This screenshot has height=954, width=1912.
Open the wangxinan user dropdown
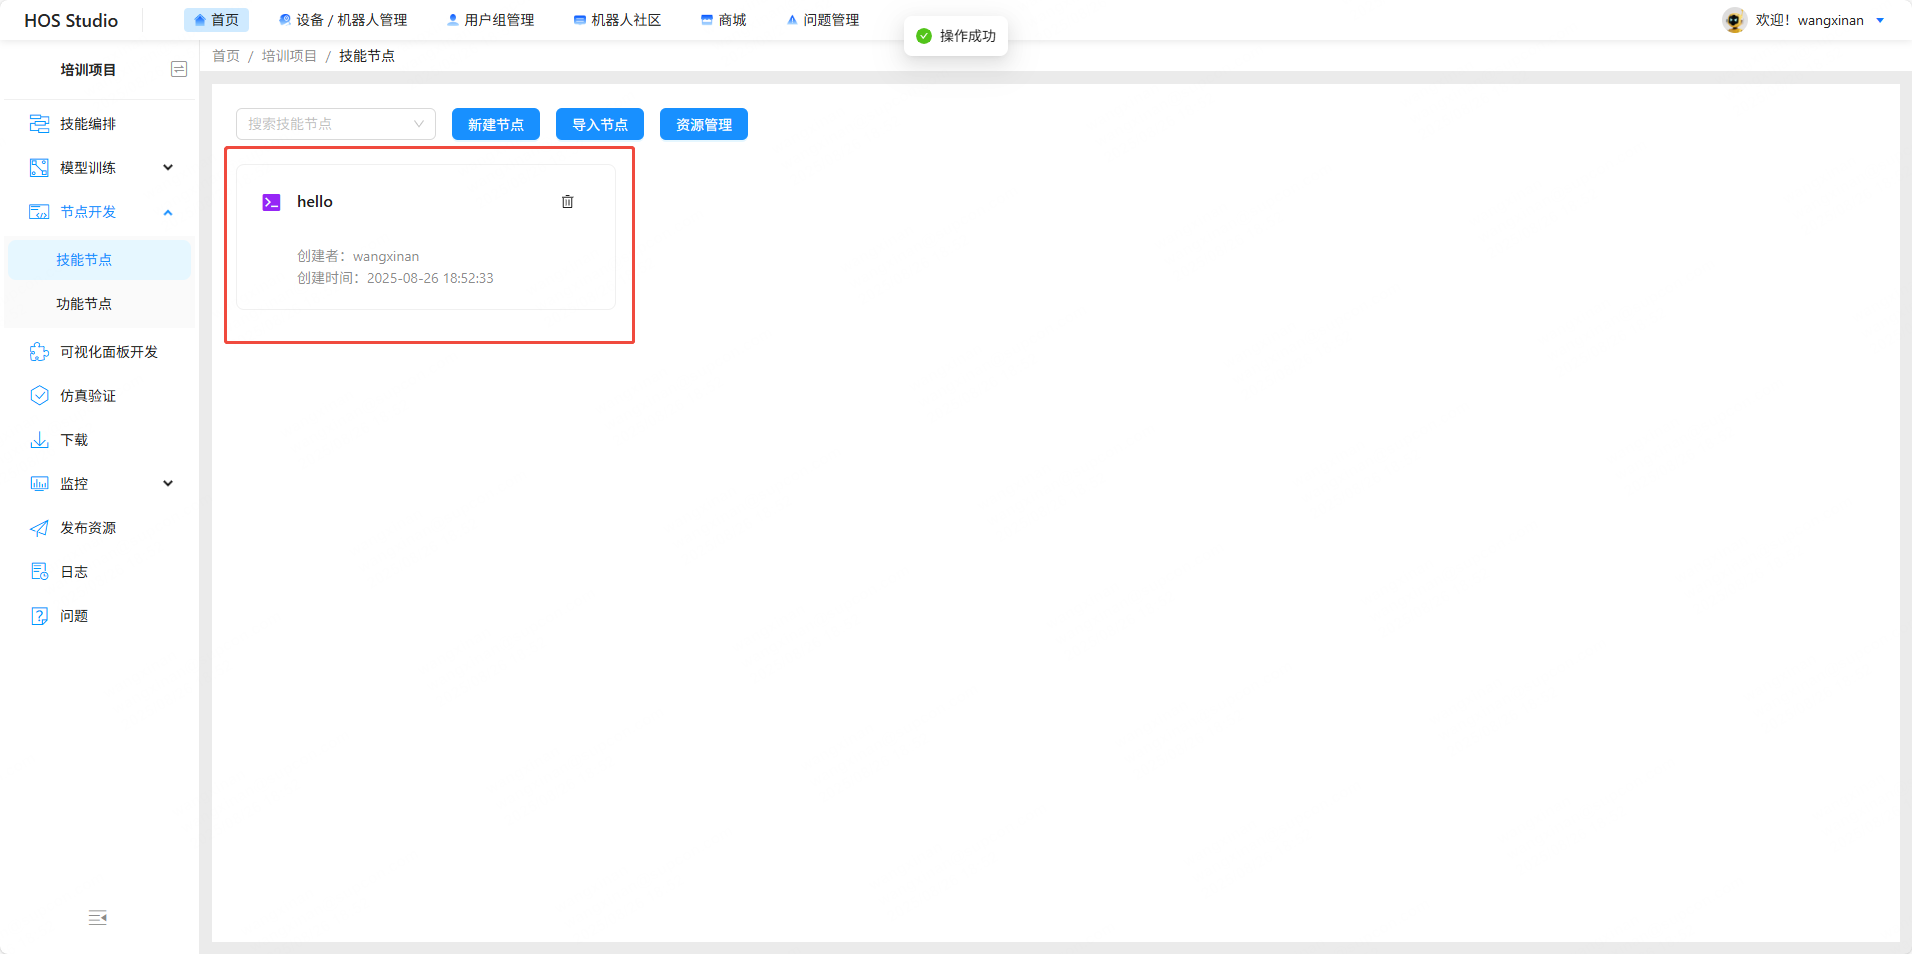click(x=1880, y=20)
